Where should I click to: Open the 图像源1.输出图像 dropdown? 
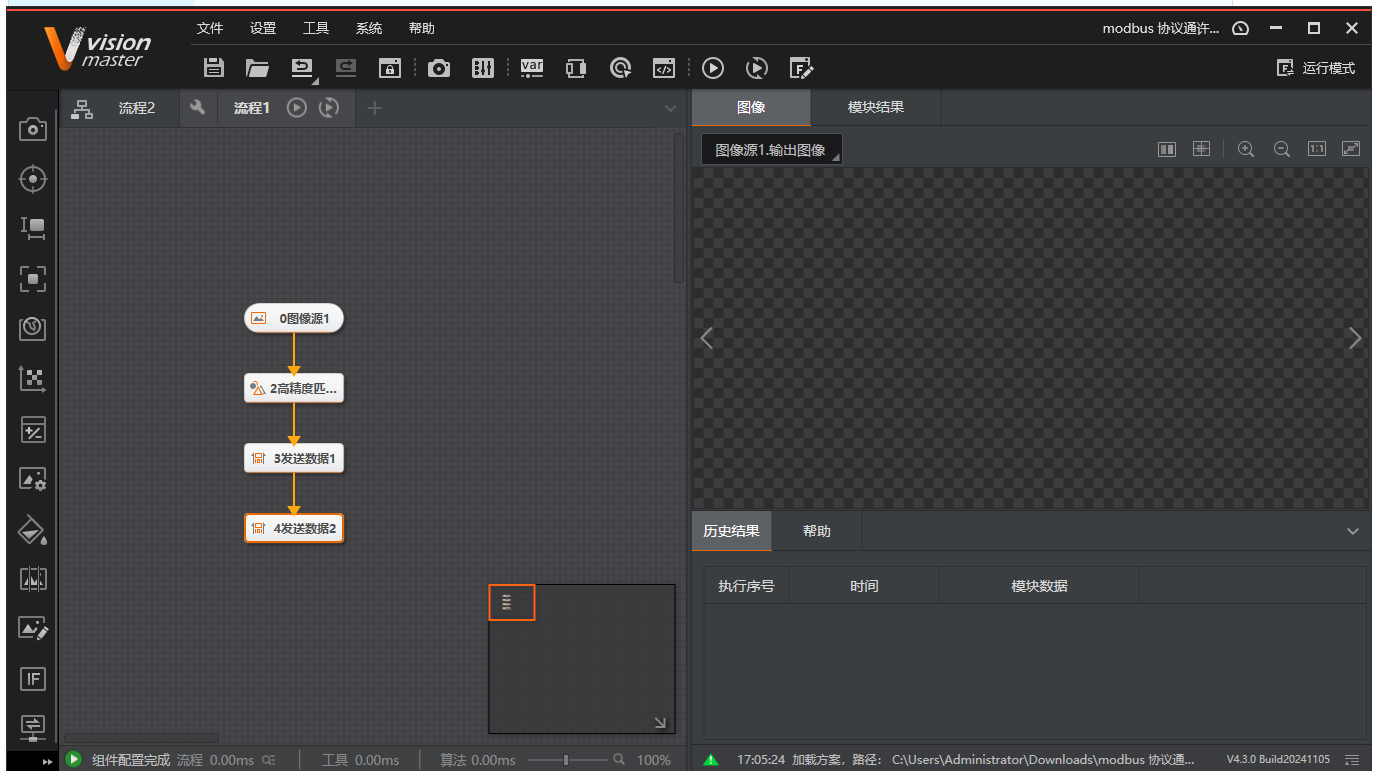click(x=771, y=150)
